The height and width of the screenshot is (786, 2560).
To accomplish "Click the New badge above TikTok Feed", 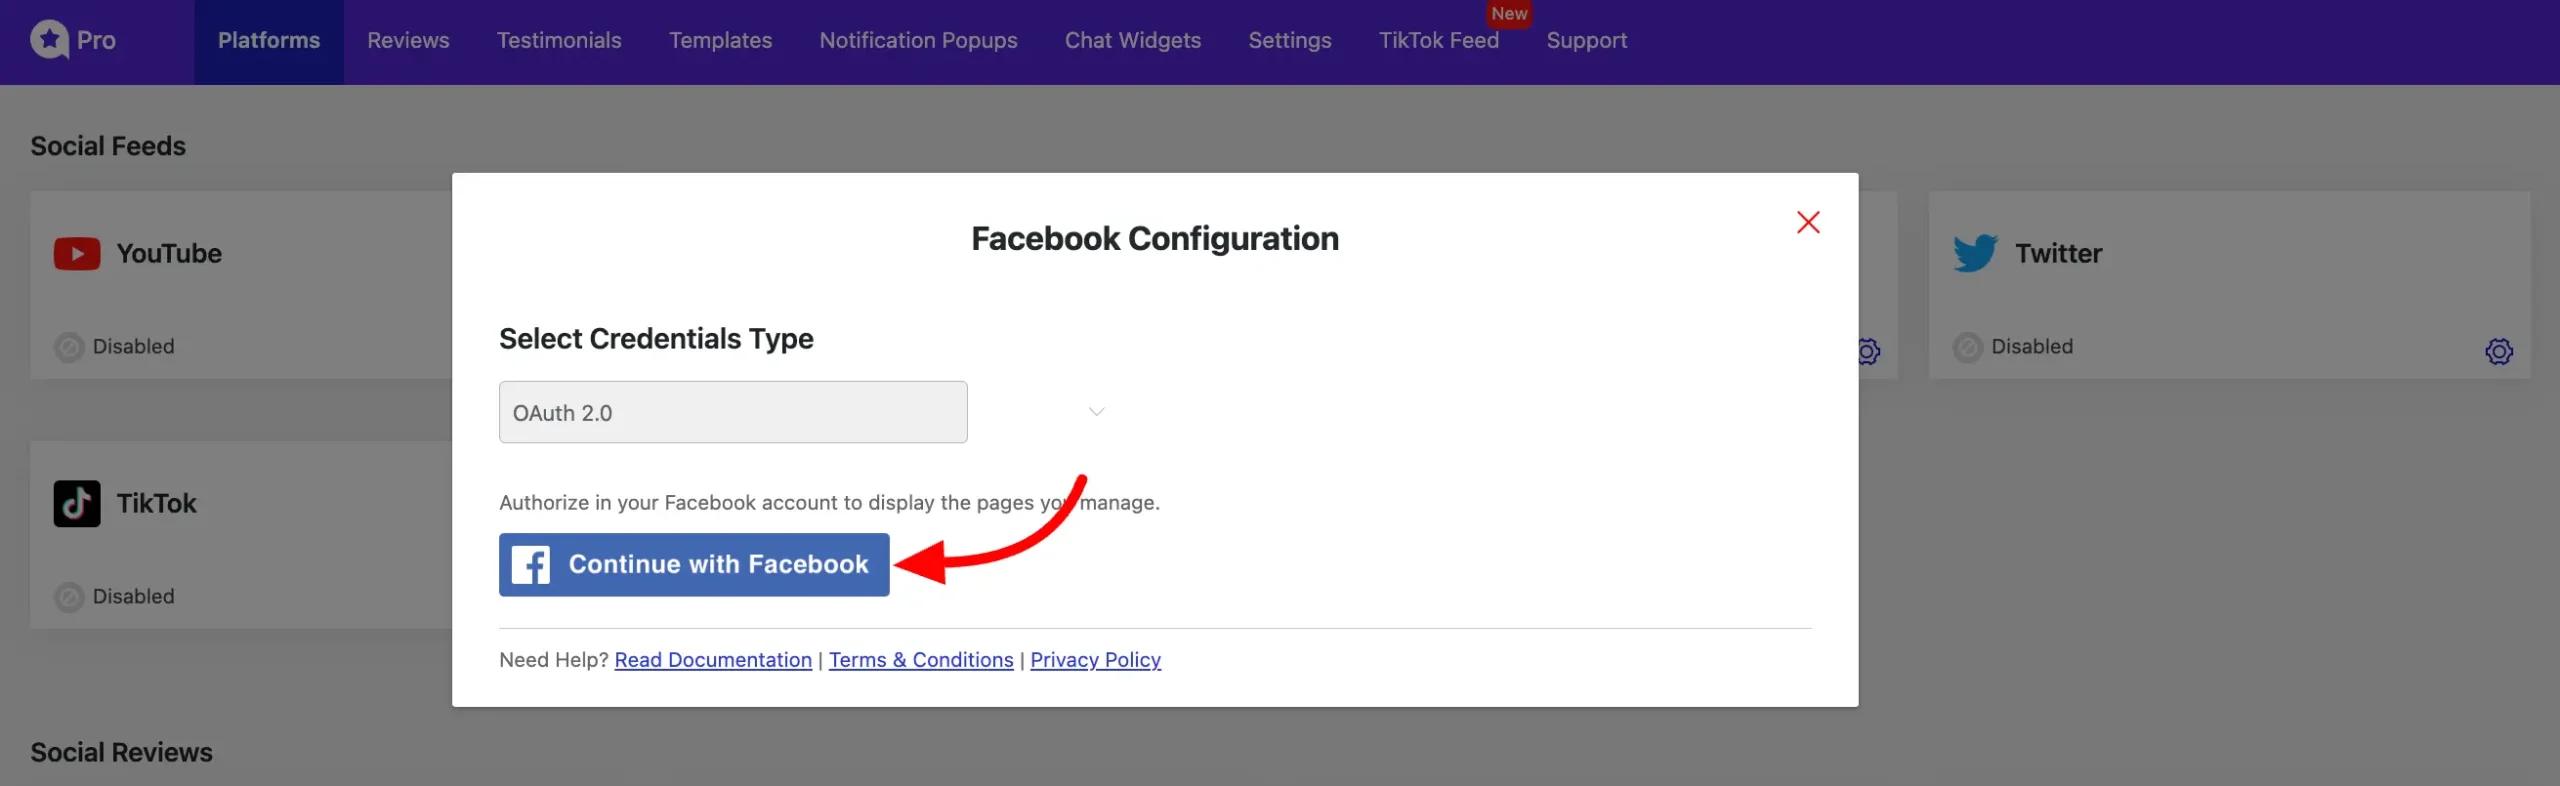I will (1509, 14).
